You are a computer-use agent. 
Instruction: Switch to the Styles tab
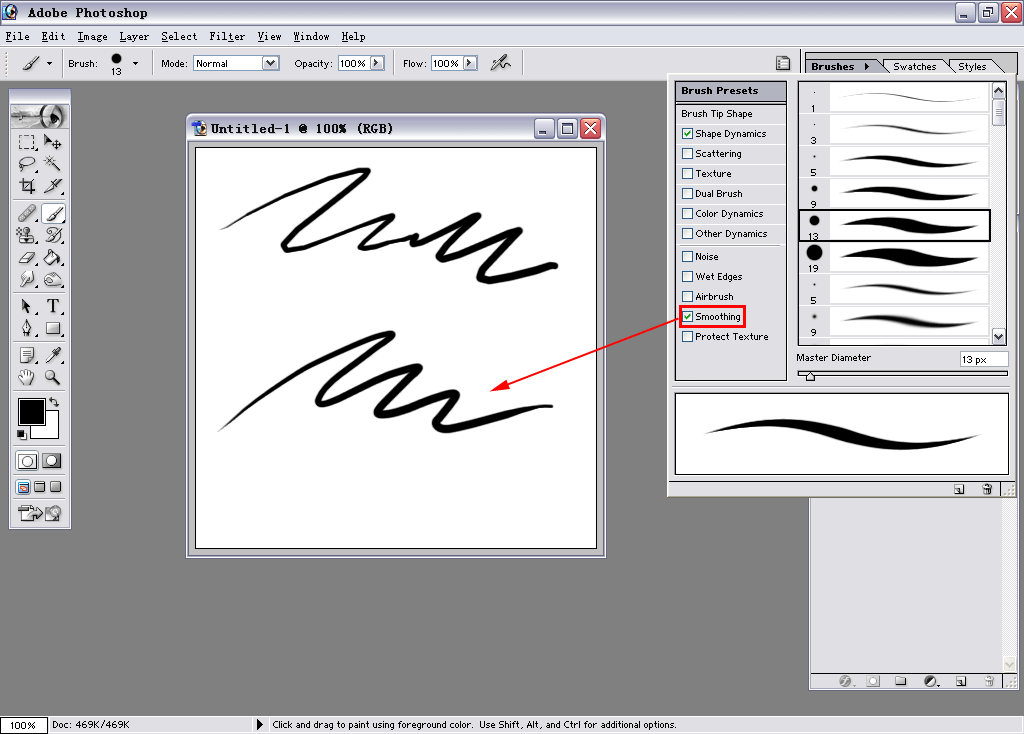[x=972, y=67]
